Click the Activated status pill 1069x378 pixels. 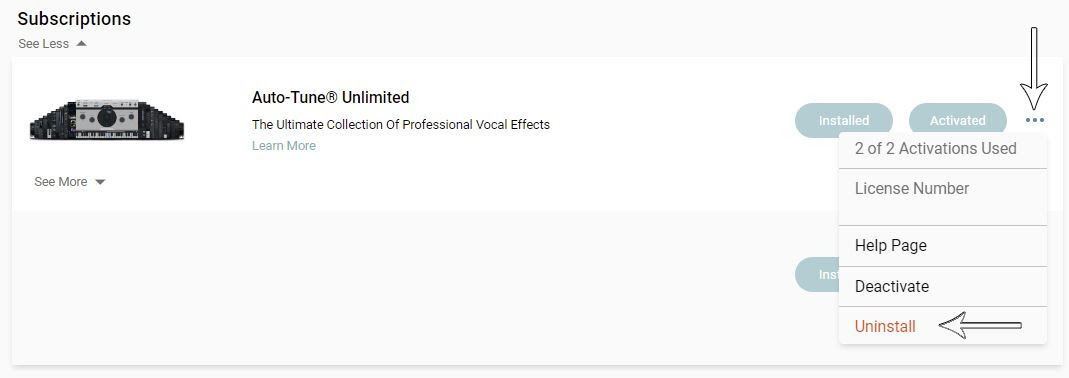[957, 120]
